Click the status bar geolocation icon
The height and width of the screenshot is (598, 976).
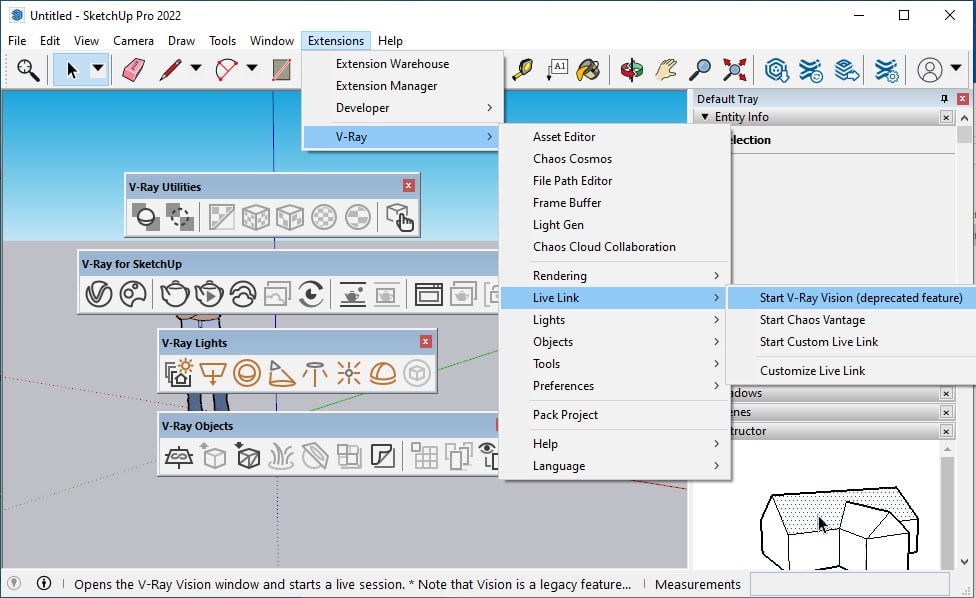[x=14, y=584]
